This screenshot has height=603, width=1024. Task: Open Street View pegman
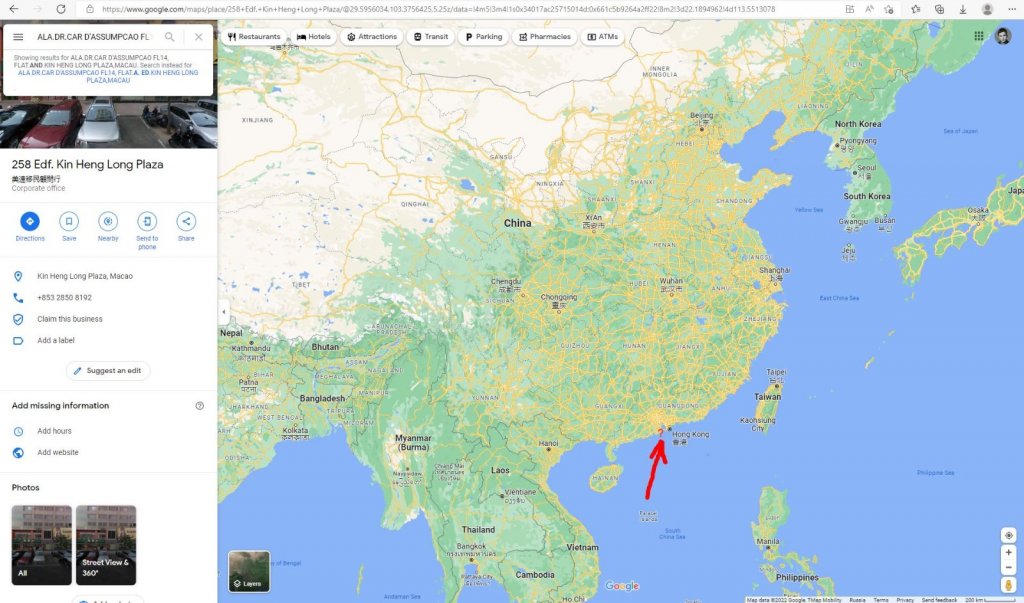1009,585
